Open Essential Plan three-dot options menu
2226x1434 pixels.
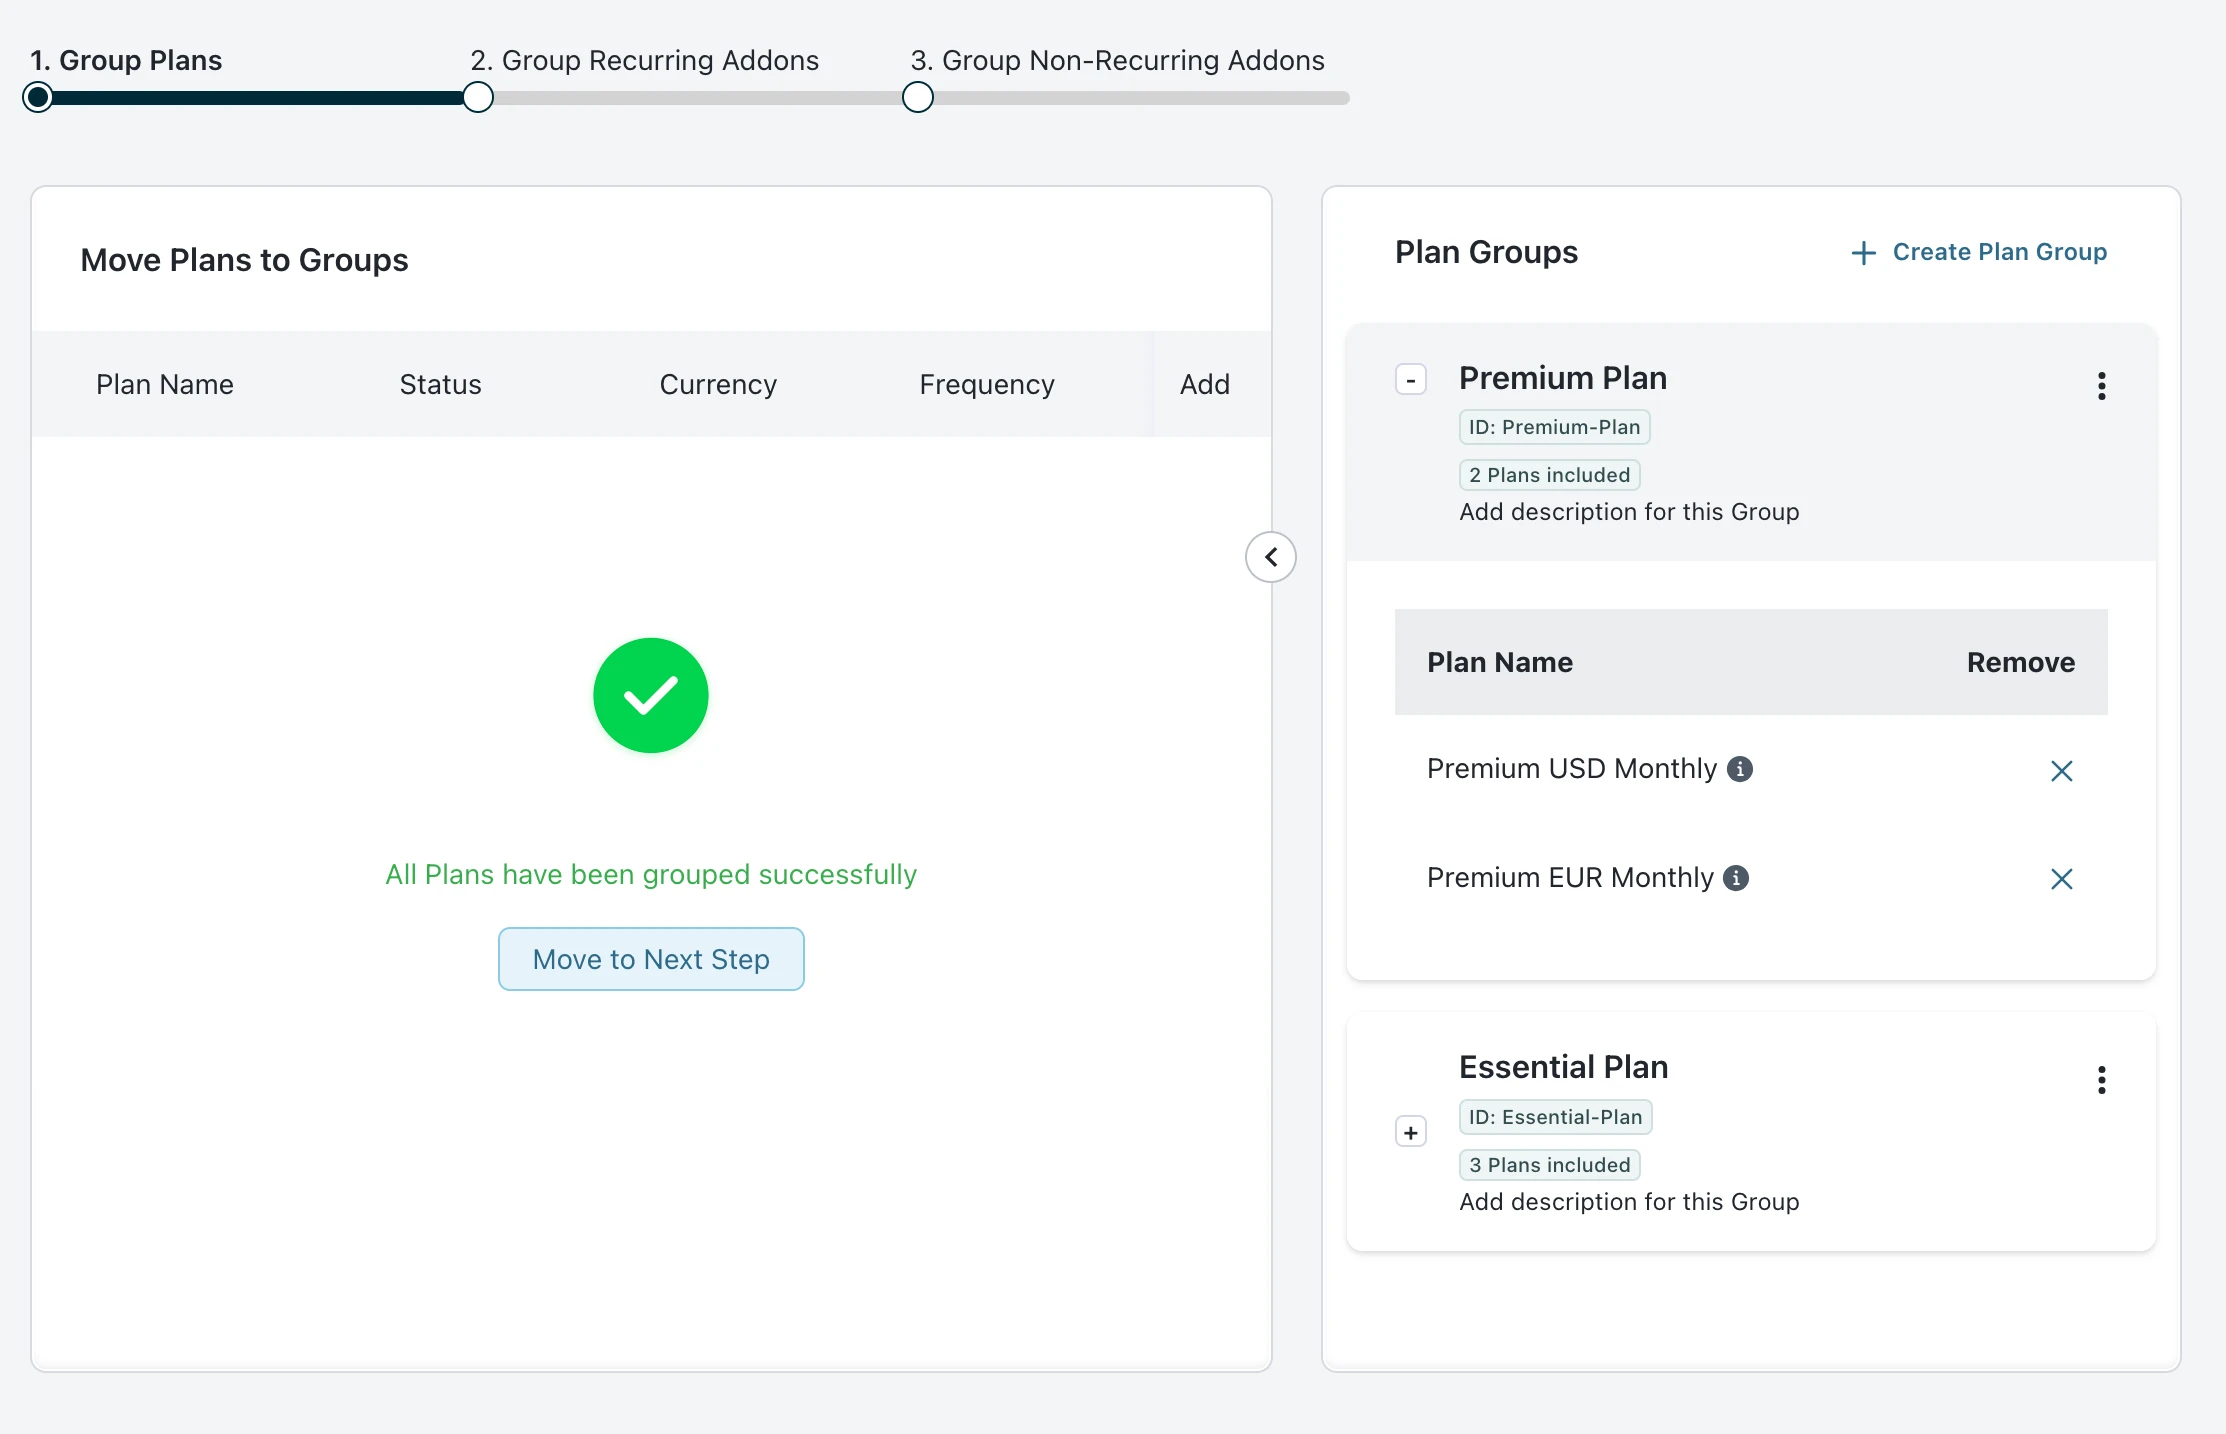[2101, 1080]
